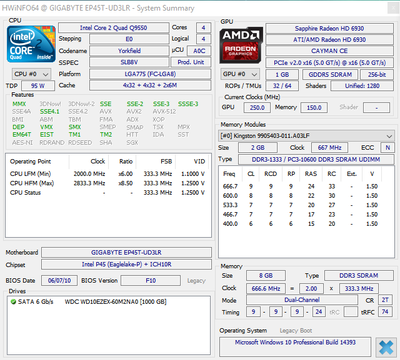Click the BIOS Date 06/07/10 field

point(59,280)
